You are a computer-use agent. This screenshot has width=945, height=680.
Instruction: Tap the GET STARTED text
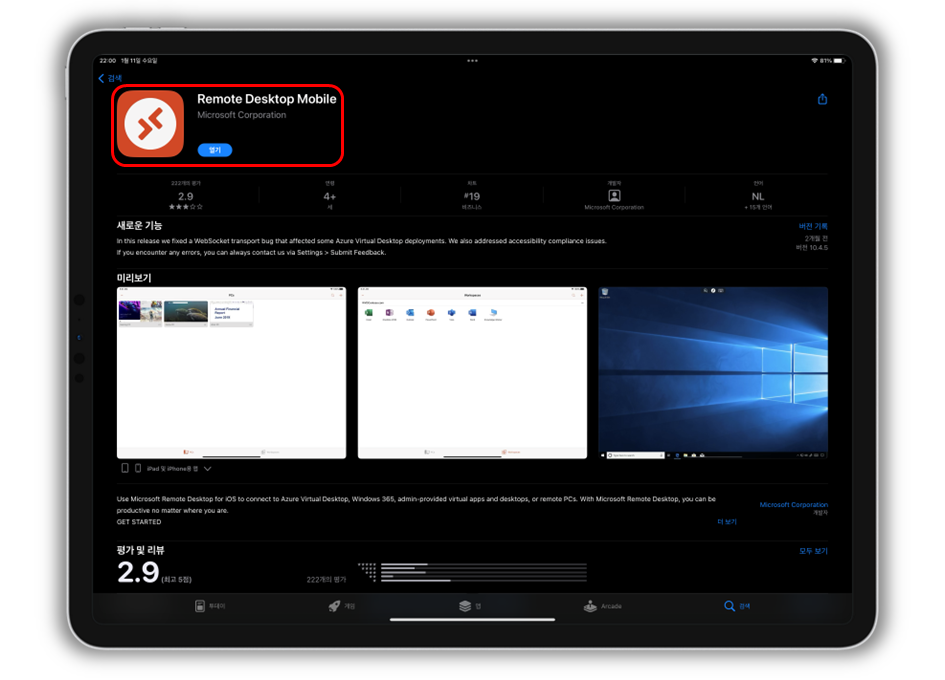(x=139, y=522)
